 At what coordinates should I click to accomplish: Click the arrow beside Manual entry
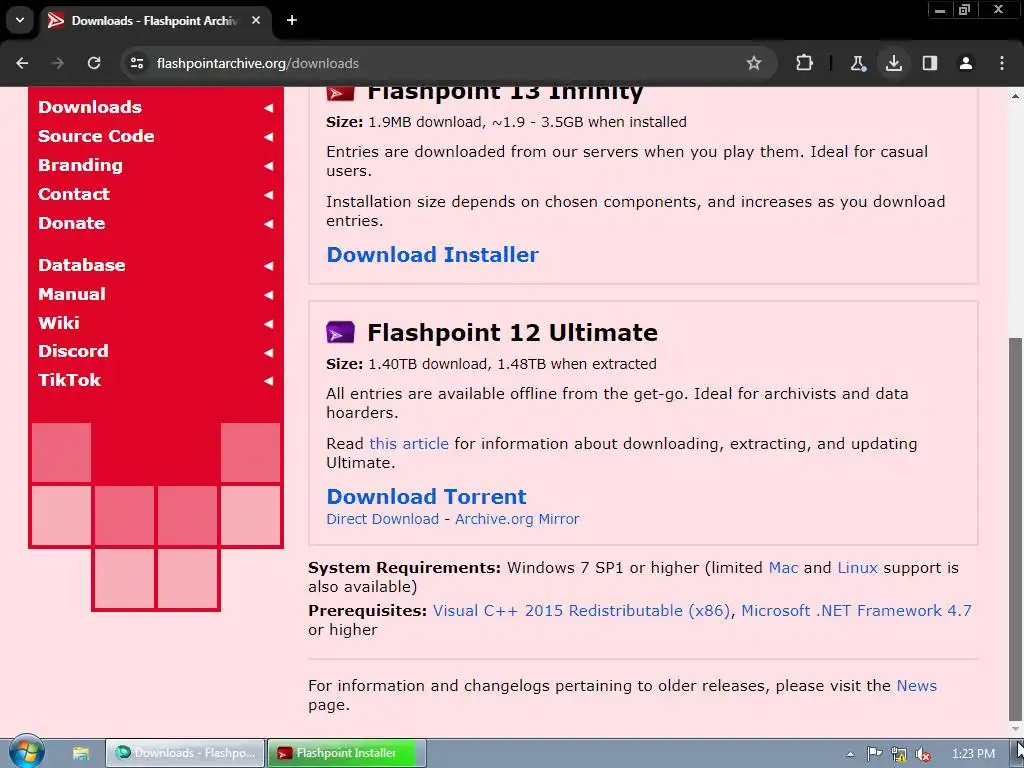[268, 295]
